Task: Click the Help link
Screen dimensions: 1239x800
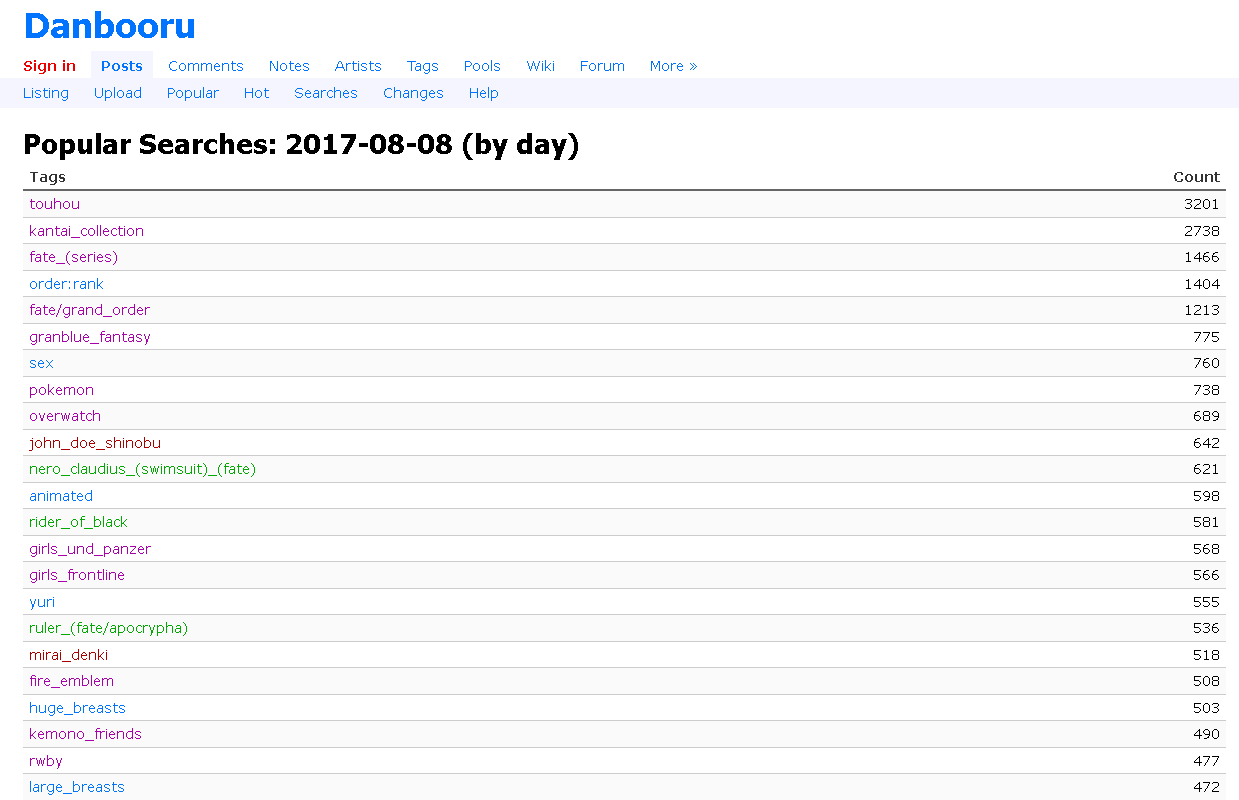Action: coord(483,93)
